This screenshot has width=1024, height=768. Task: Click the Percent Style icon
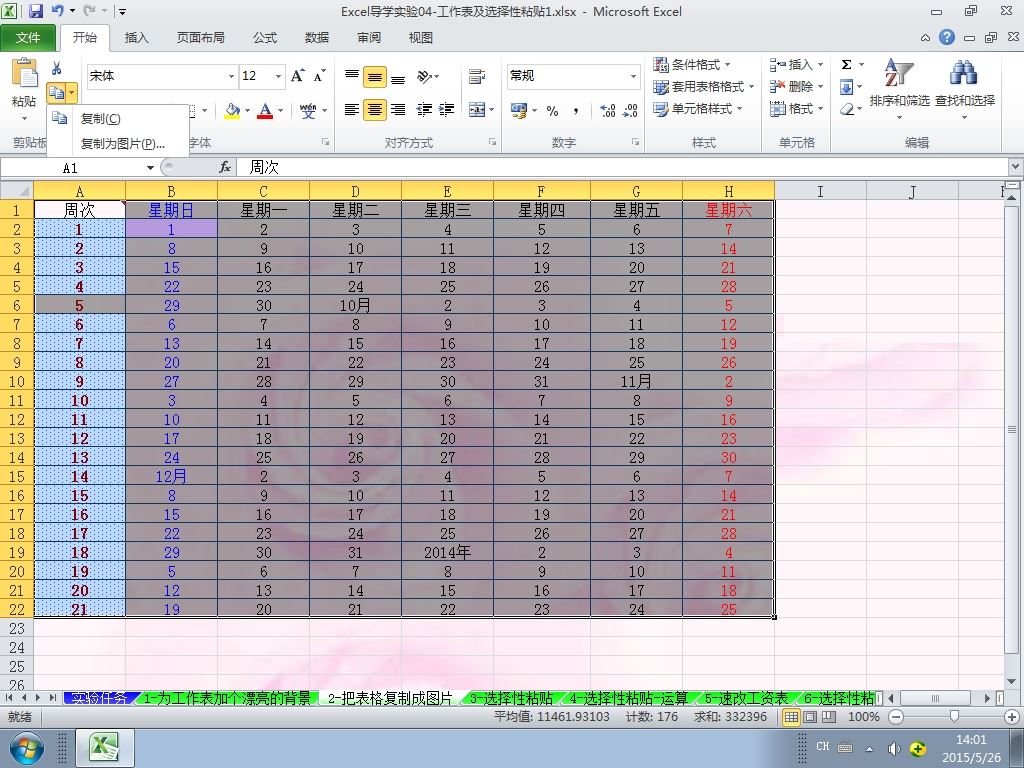point(552,110)
